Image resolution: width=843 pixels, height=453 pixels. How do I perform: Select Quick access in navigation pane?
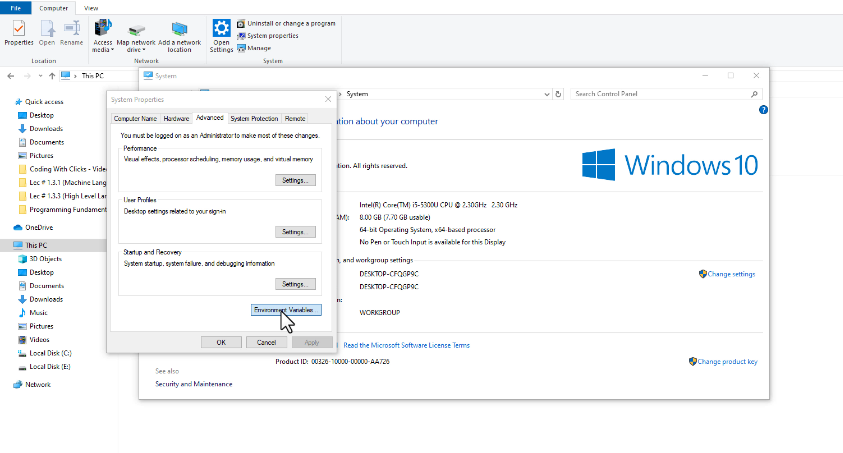click(44, 102)
